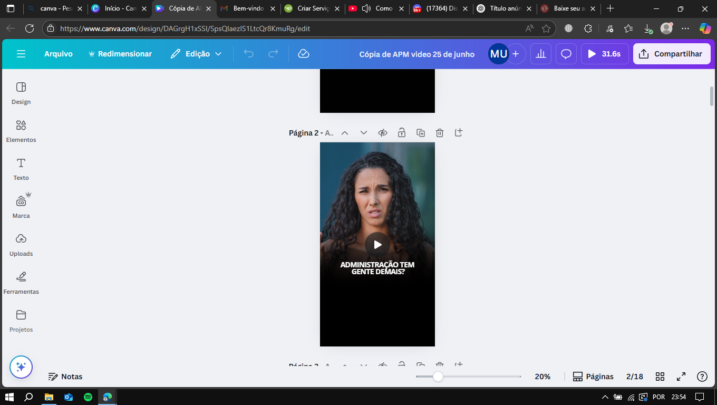Screen dimensions: 717x405
Task: Hide Página 2 with the eye icon
Action: 383,133
